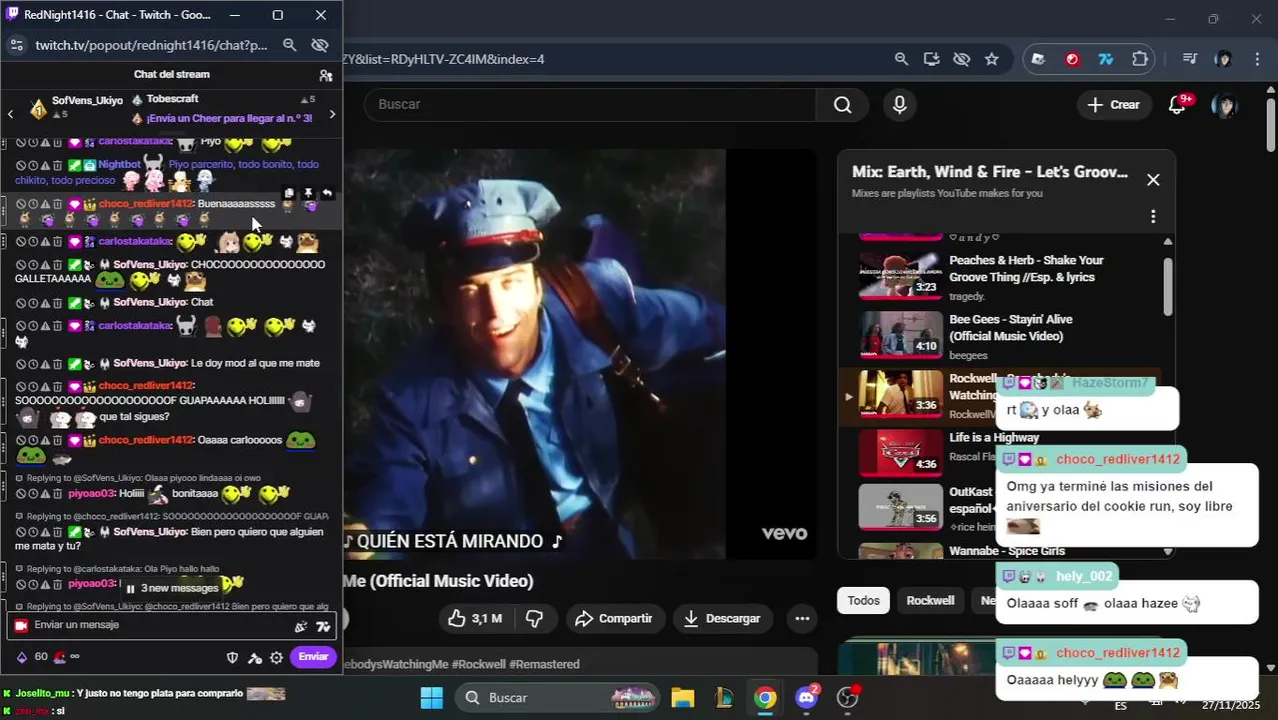This screenshot has height=720, width=1278.
Task: Click Crear button on YouTube
Action: point(1114,105)
